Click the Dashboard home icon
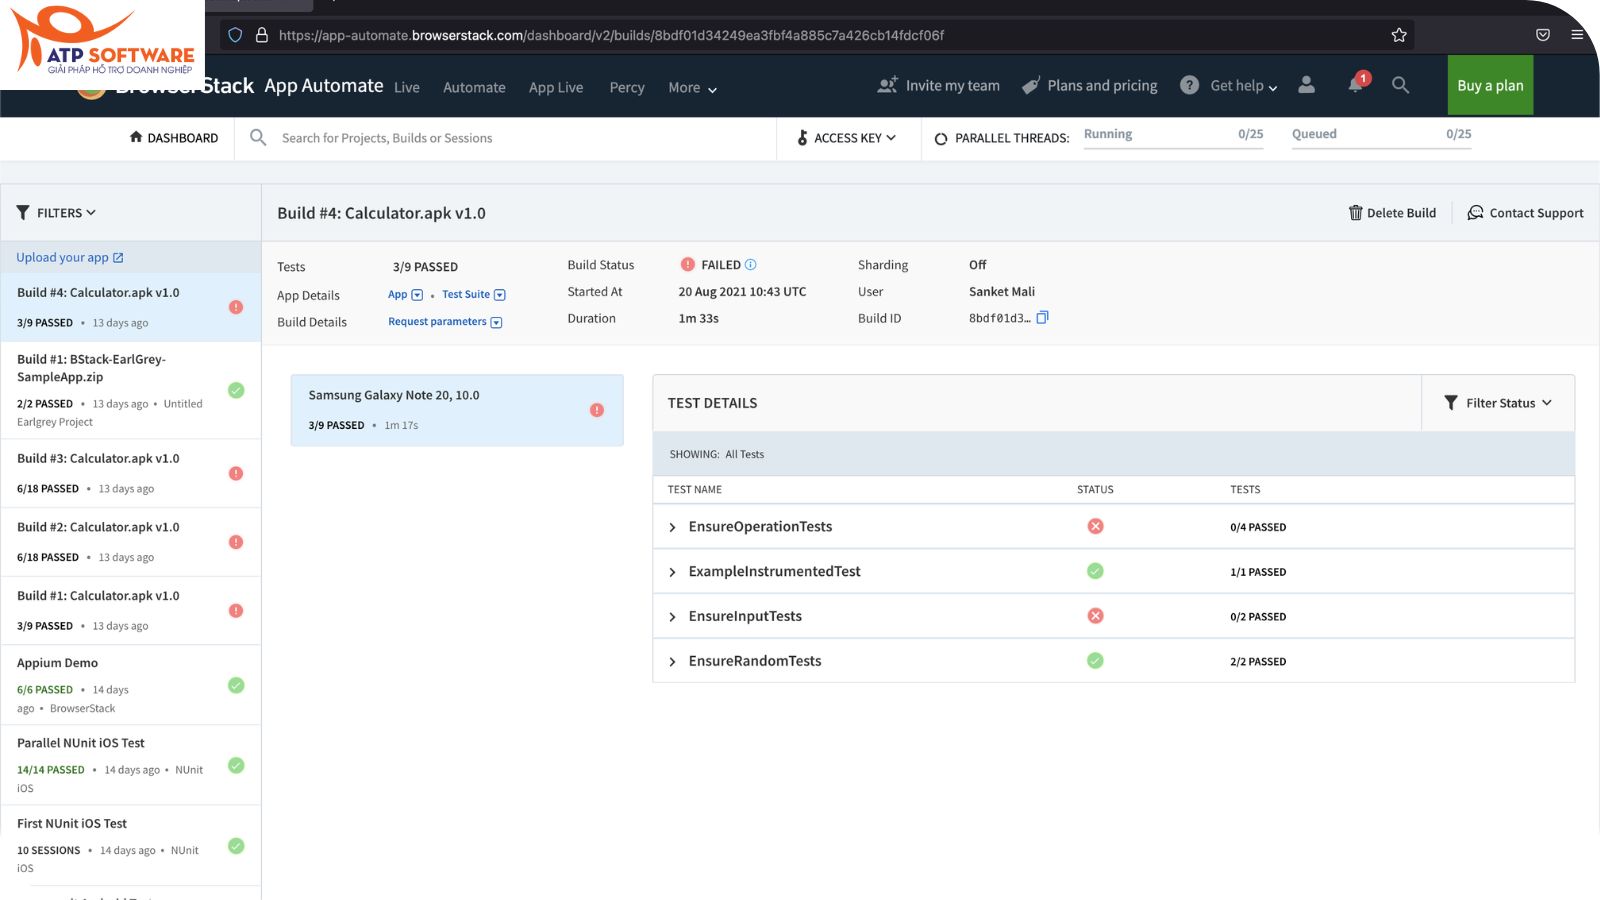 pos(136,137)
